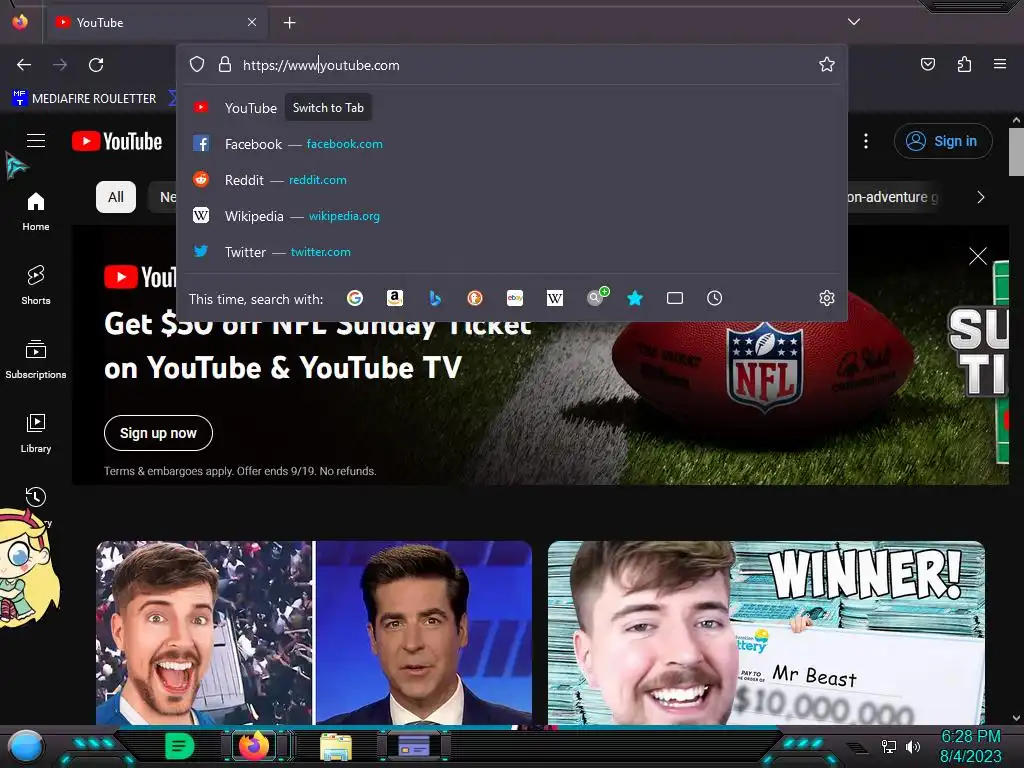1024x768 pixels.
Task: Close the YouTube tab
Action: click(251, 22)
